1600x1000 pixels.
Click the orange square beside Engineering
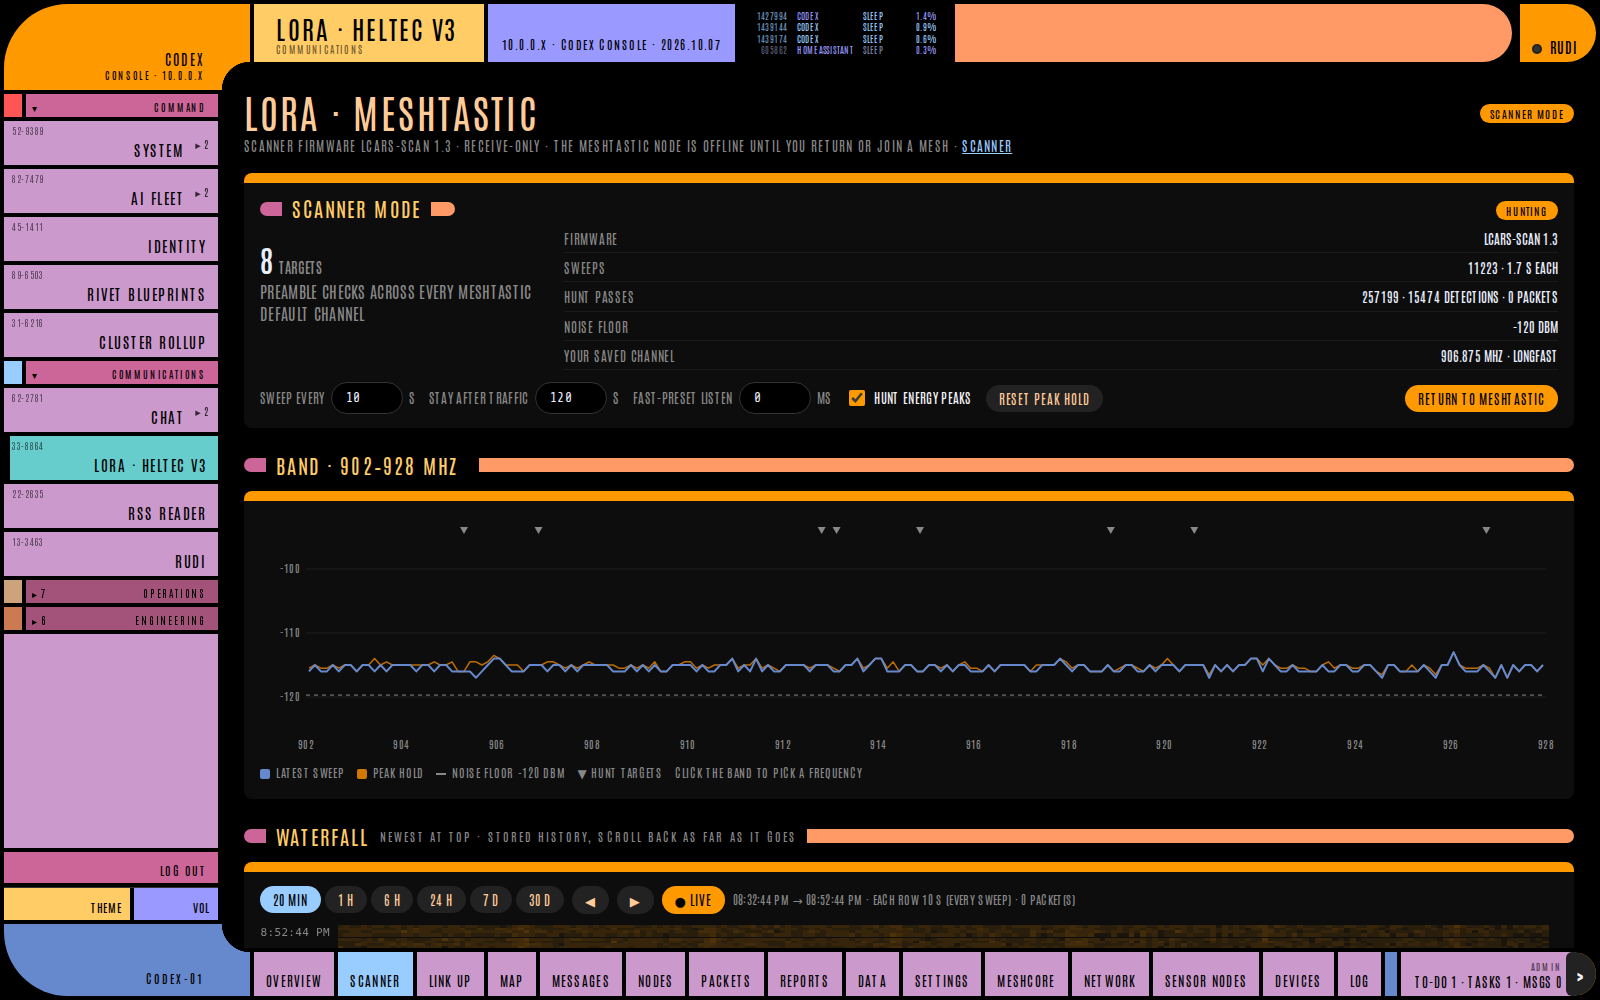tap(13, 619)
